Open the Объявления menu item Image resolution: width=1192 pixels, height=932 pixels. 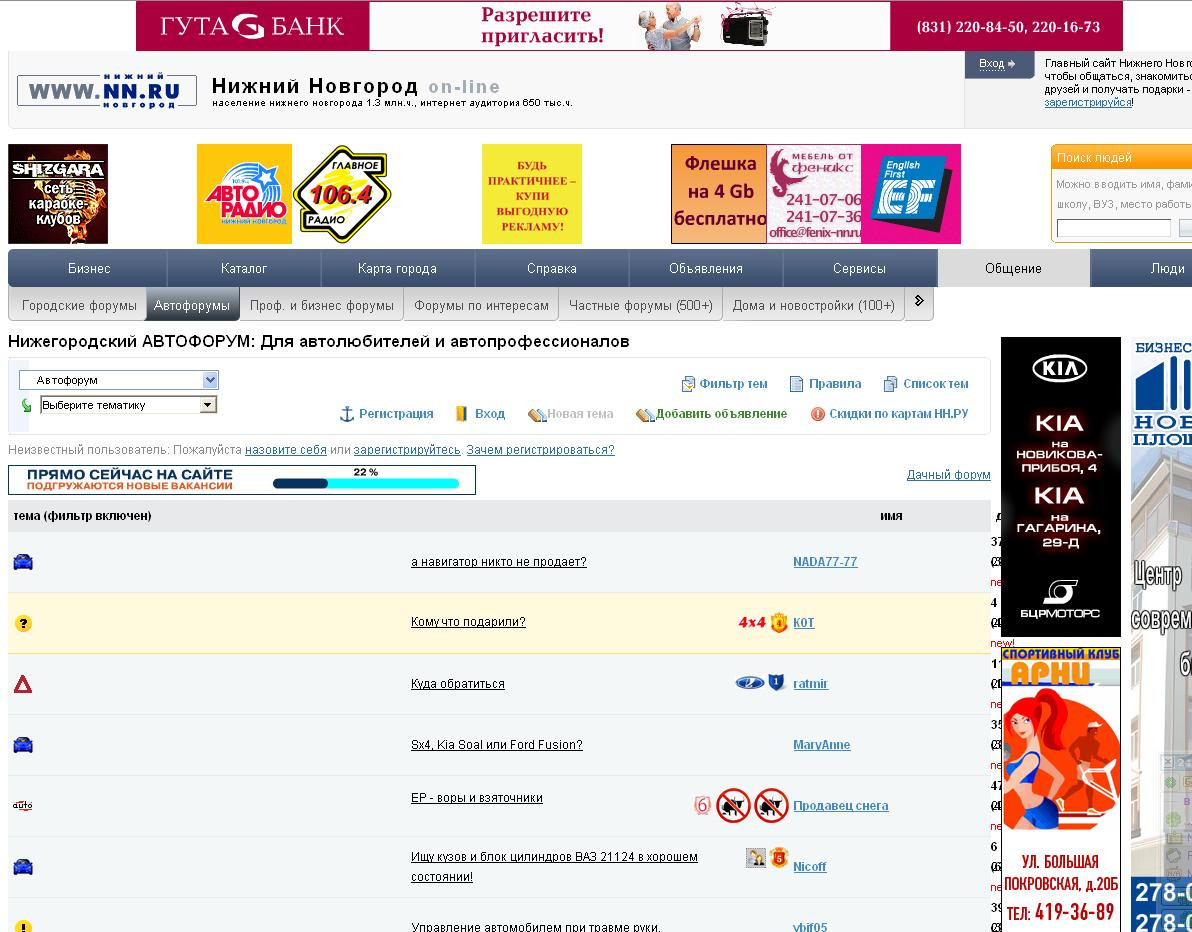705,268
